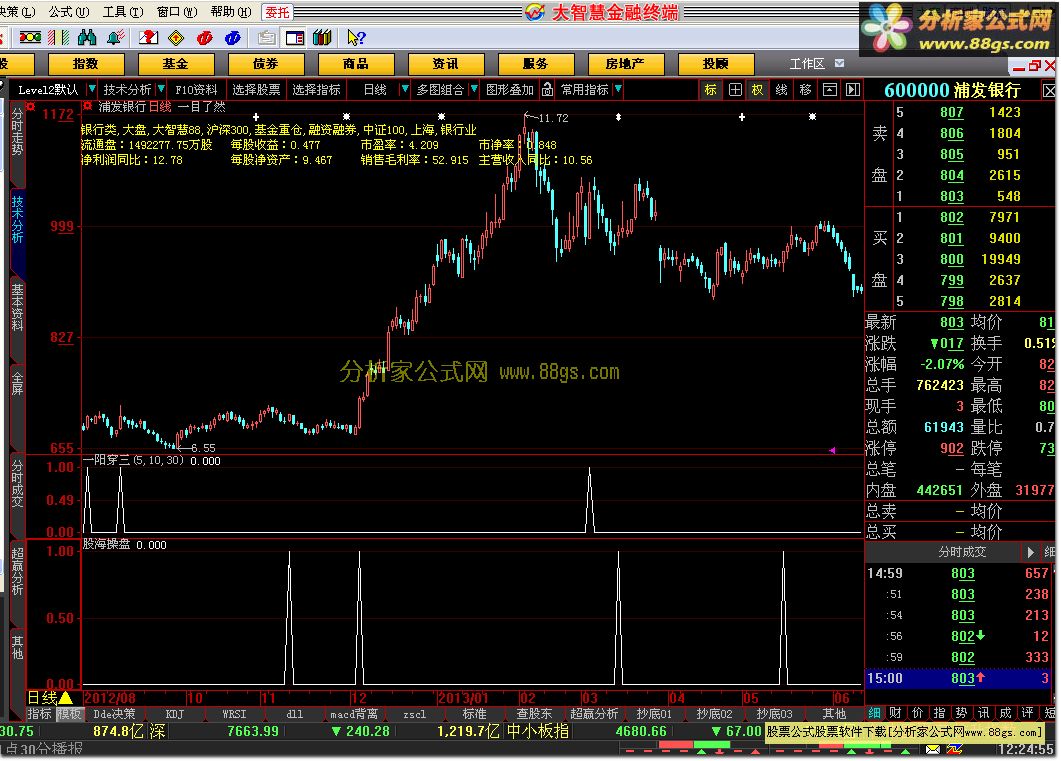Open the 公式(U) menu

coord(68,11)
